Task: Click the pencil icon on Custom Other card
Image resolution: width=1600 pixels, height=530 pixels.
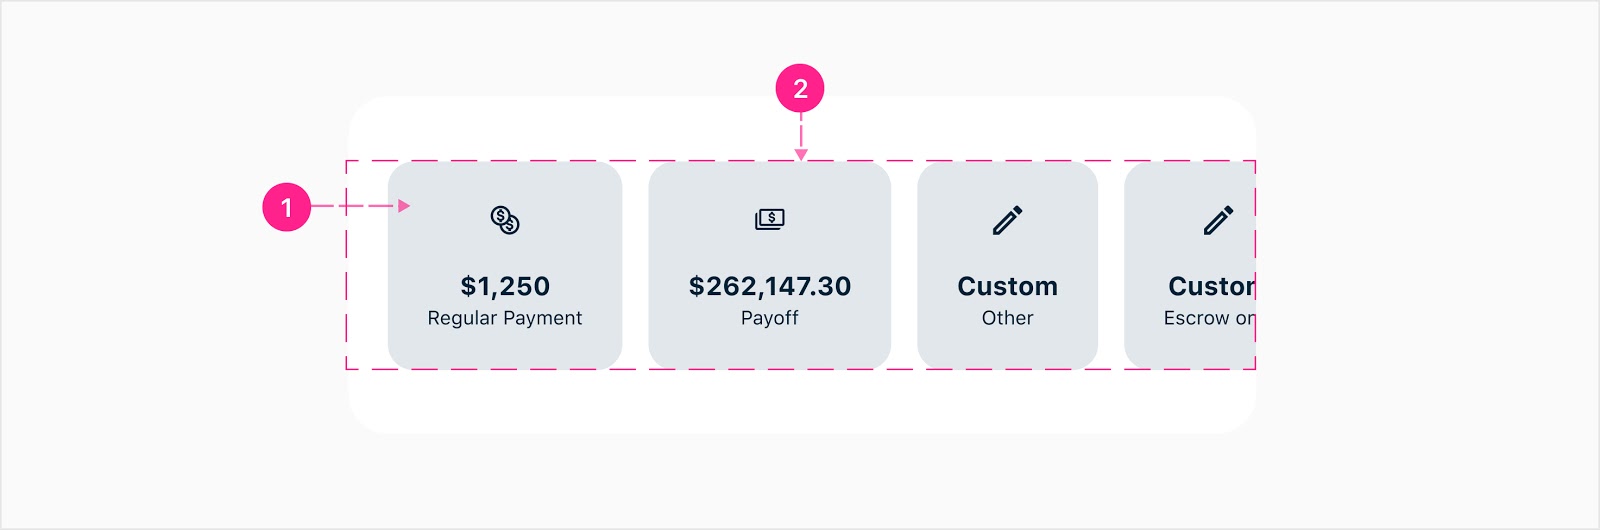Action: 1007,220
